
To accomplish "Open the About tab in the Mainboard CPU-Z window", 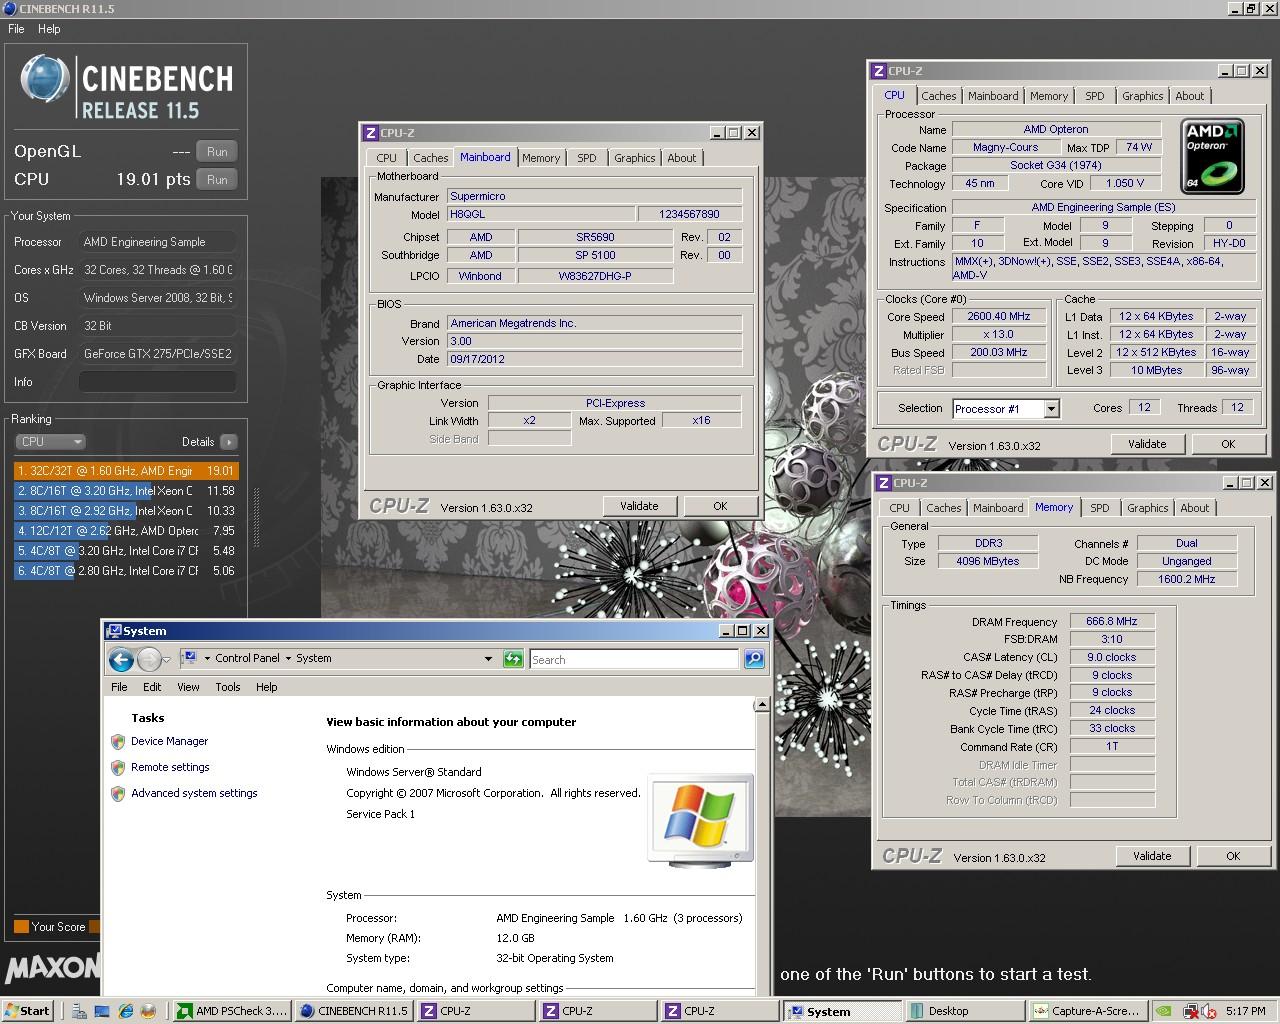I will pyautogui.click(x=682, y=158).
